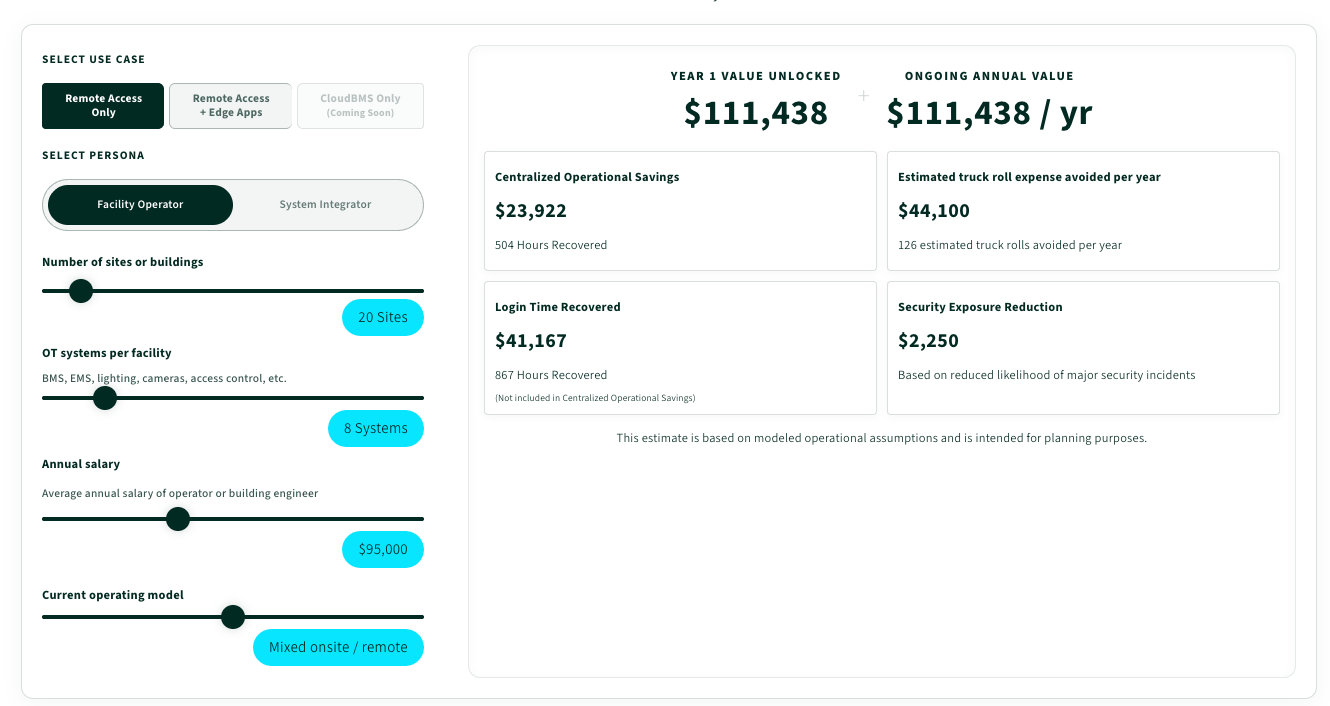1330x706 pixels.
Task: Click the Ongoing Annual Value amount
Action: click(989, 113)
